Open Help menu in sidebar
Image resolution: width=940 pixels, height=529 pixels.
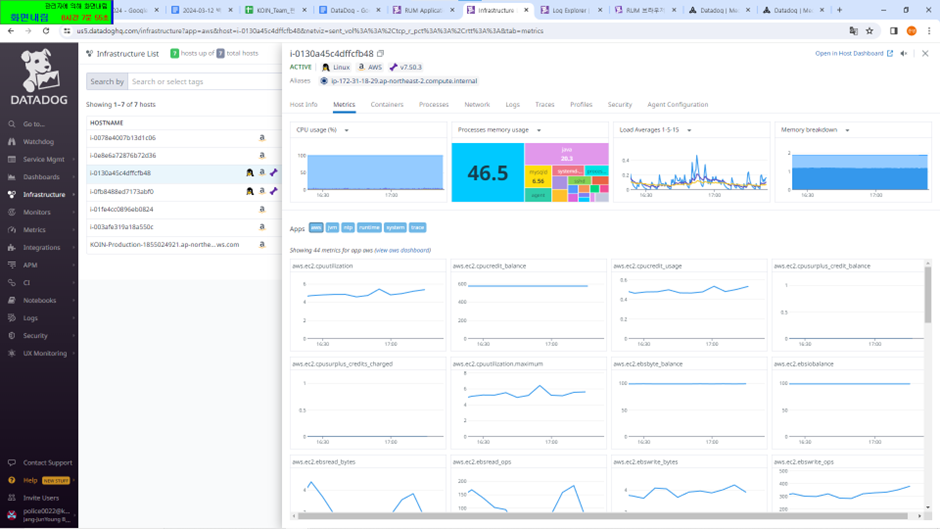[x=30, y=480]
